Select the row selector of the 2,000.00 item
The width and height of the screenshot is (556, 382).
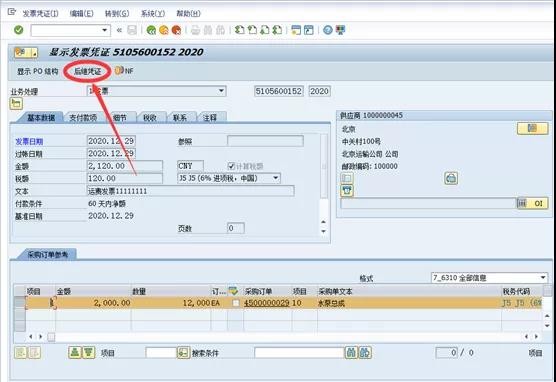20,303
